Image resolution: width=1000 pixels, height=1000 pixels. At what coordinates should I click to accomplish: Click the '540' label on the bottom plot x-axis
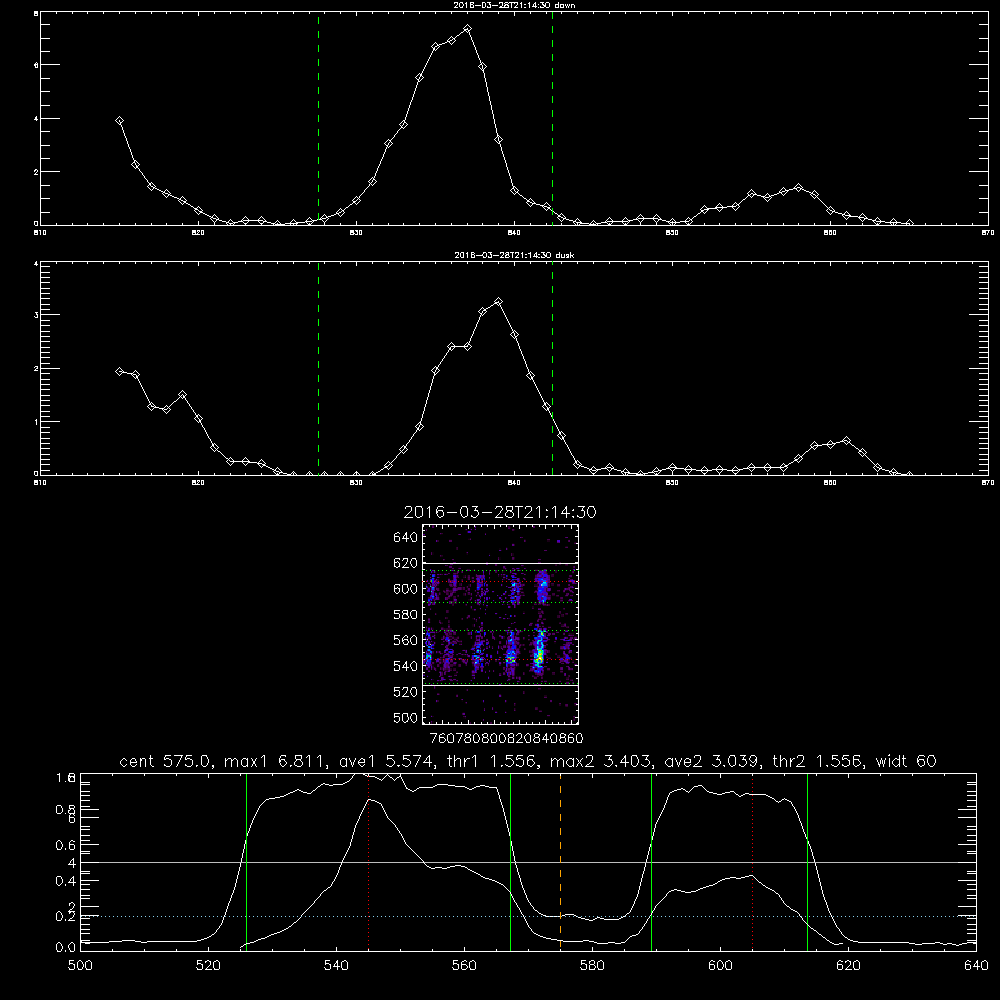coord(336,965)
